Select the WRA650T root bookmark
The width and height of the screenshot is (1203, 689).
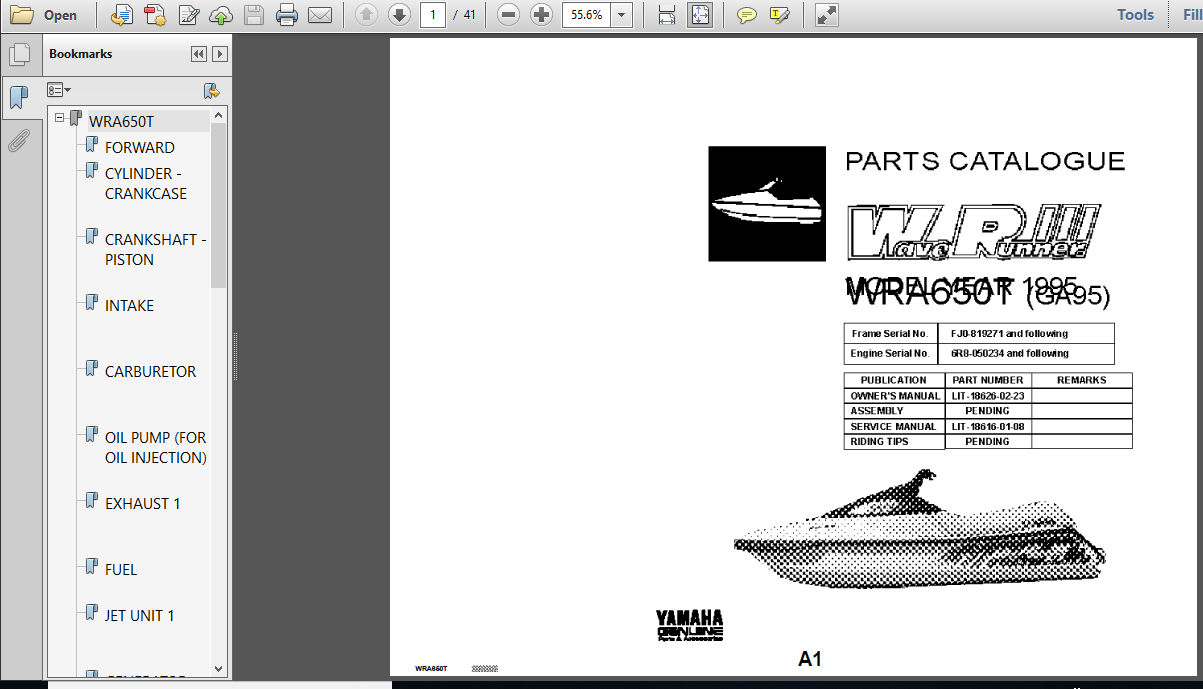tap(122, 122)
